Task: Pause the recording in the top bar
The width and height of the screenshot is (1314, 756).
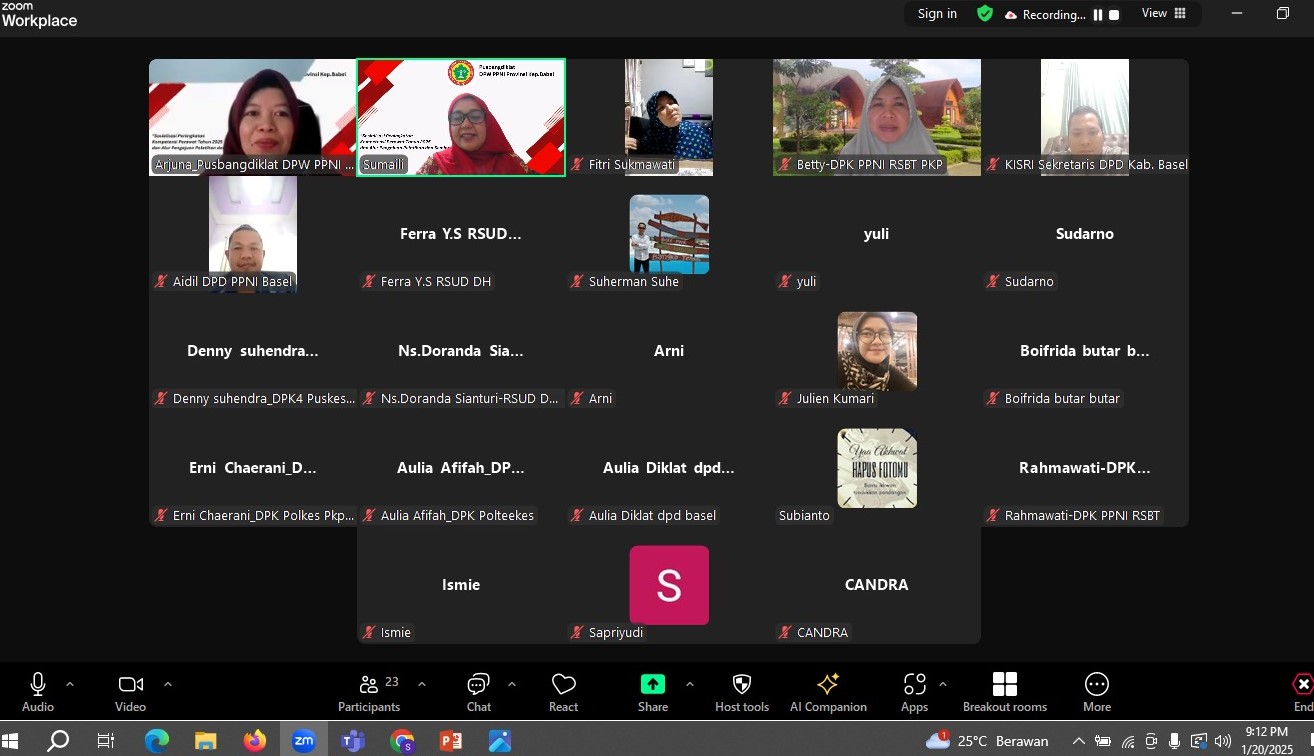Action: click(x=1097, y=15)
